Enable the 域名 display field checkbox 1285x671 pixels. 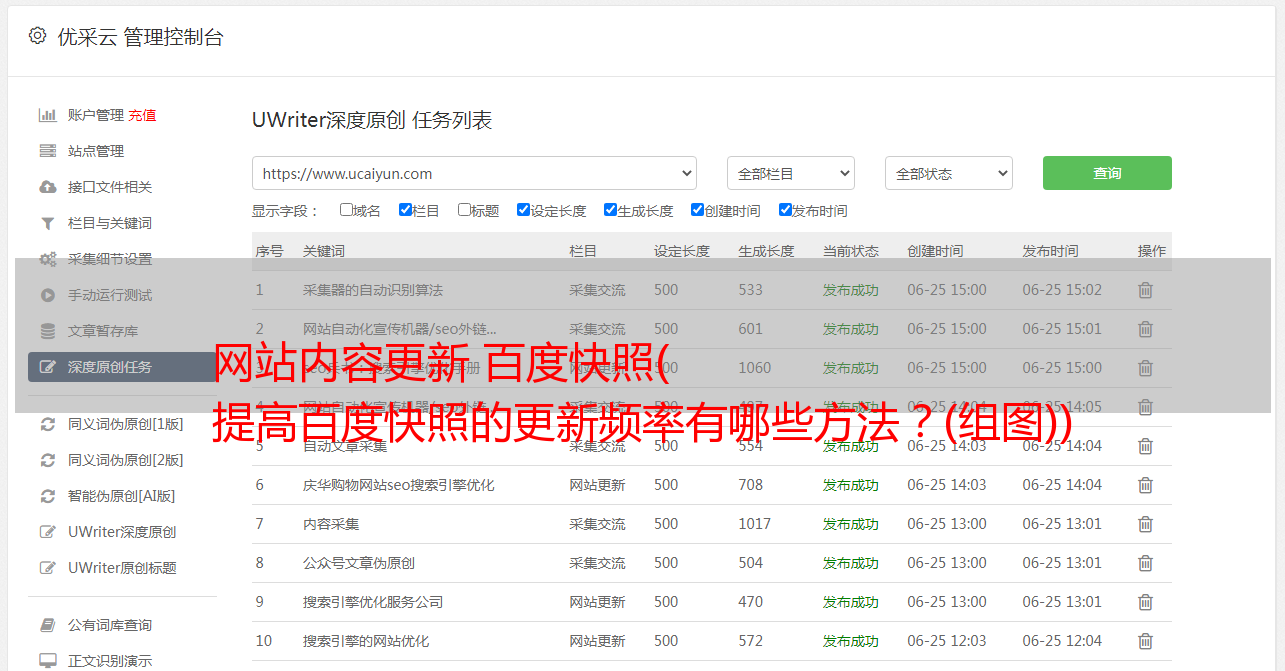click(346, 210)
